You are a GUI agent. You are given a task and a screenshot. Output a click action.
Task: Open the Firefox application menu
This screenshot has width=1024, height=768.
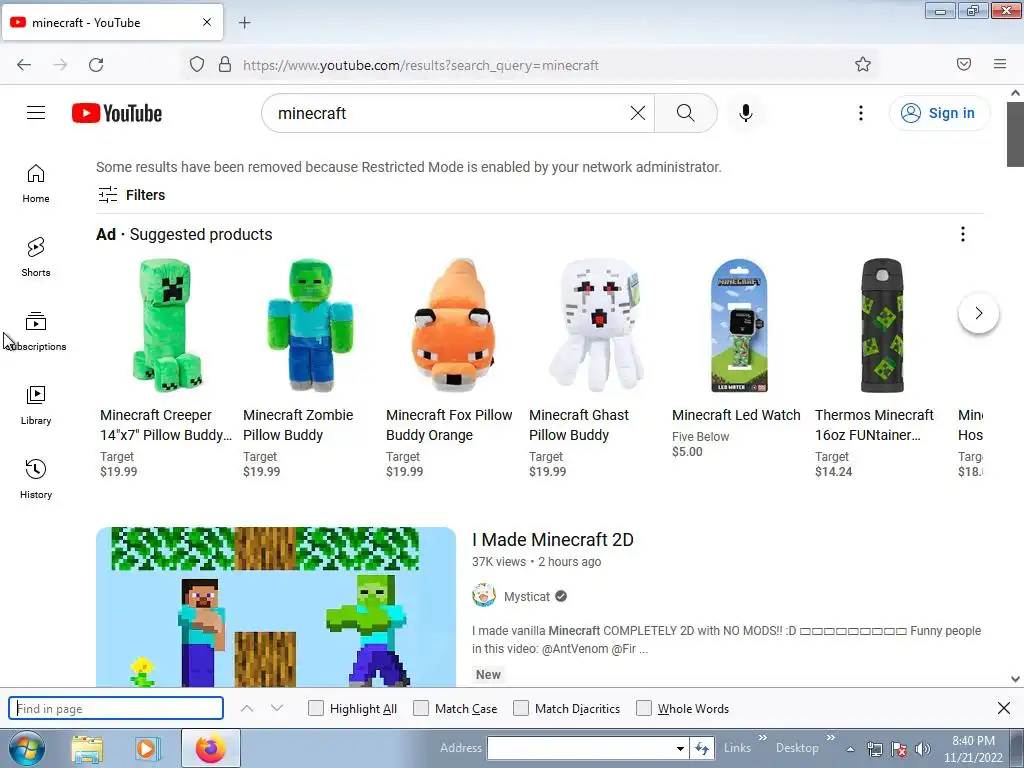click(x=1000, y=65)
